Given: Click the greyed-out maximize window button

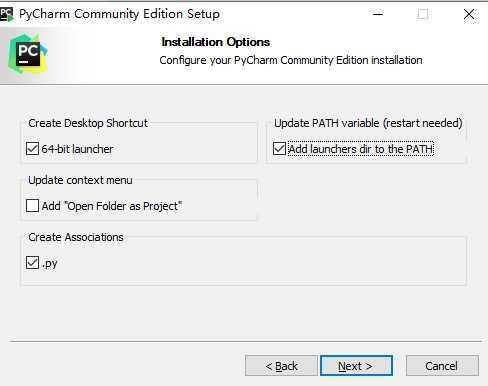Looking at the screenshot, I should coord(423,14).
